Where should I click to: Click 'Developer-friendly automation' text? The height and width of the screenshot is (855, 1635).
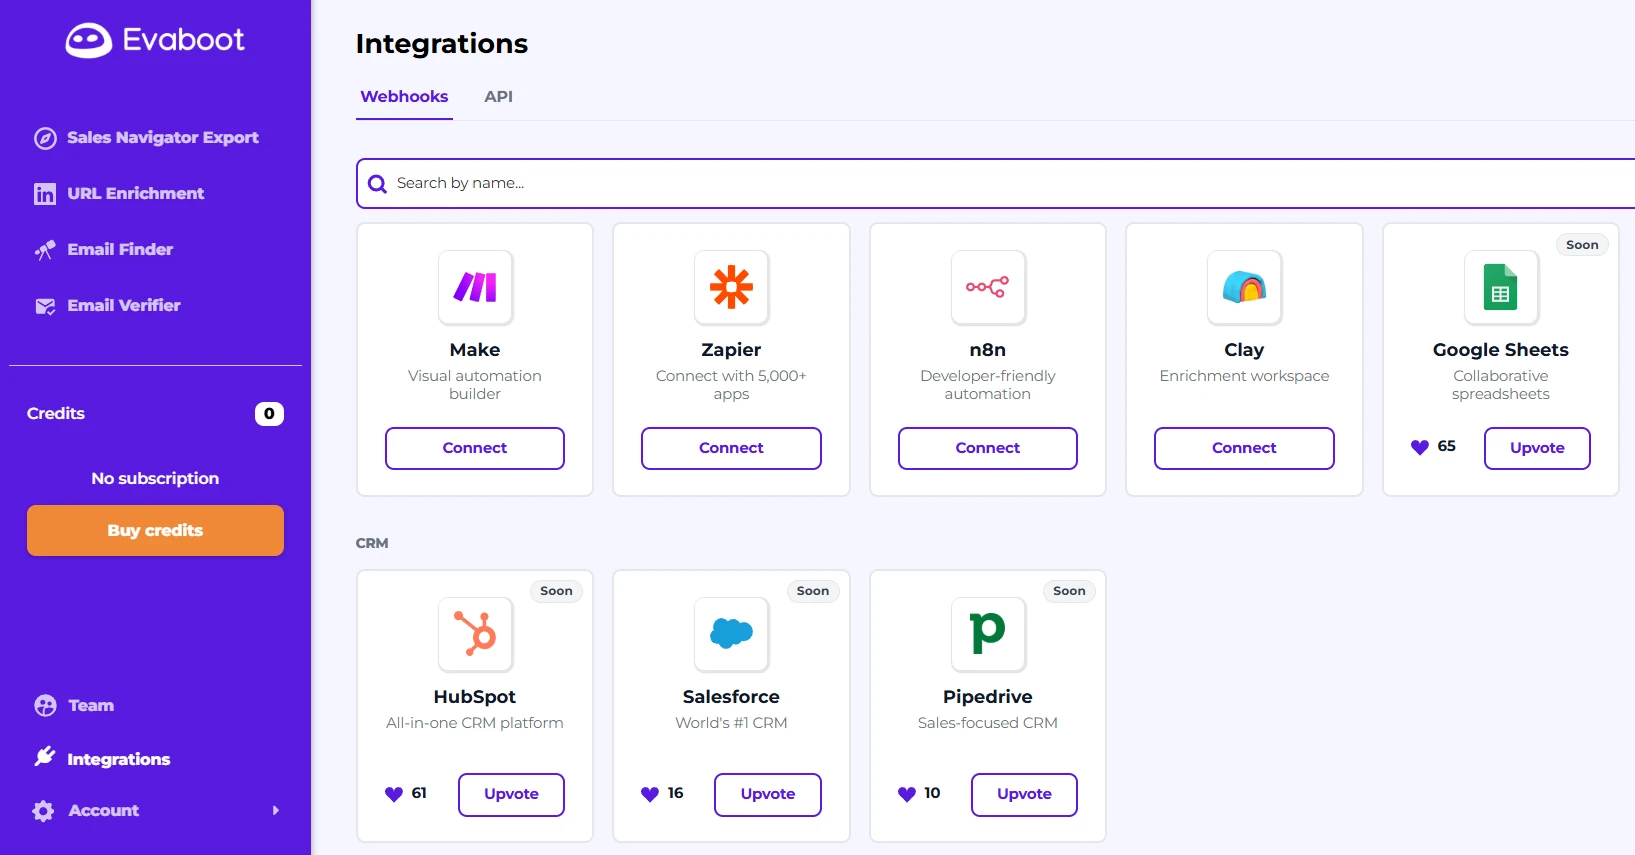point(988,385)
